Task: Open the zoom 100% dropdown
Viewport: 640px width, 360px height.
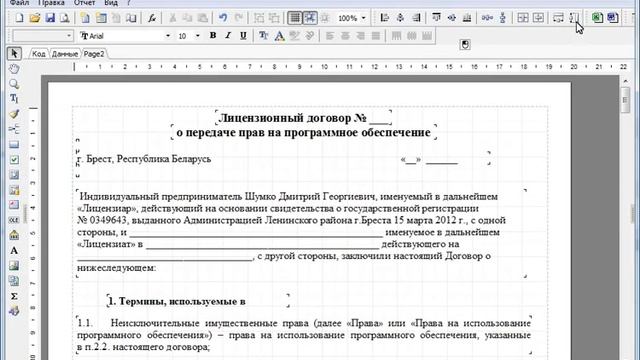Action: coord(363,18)
